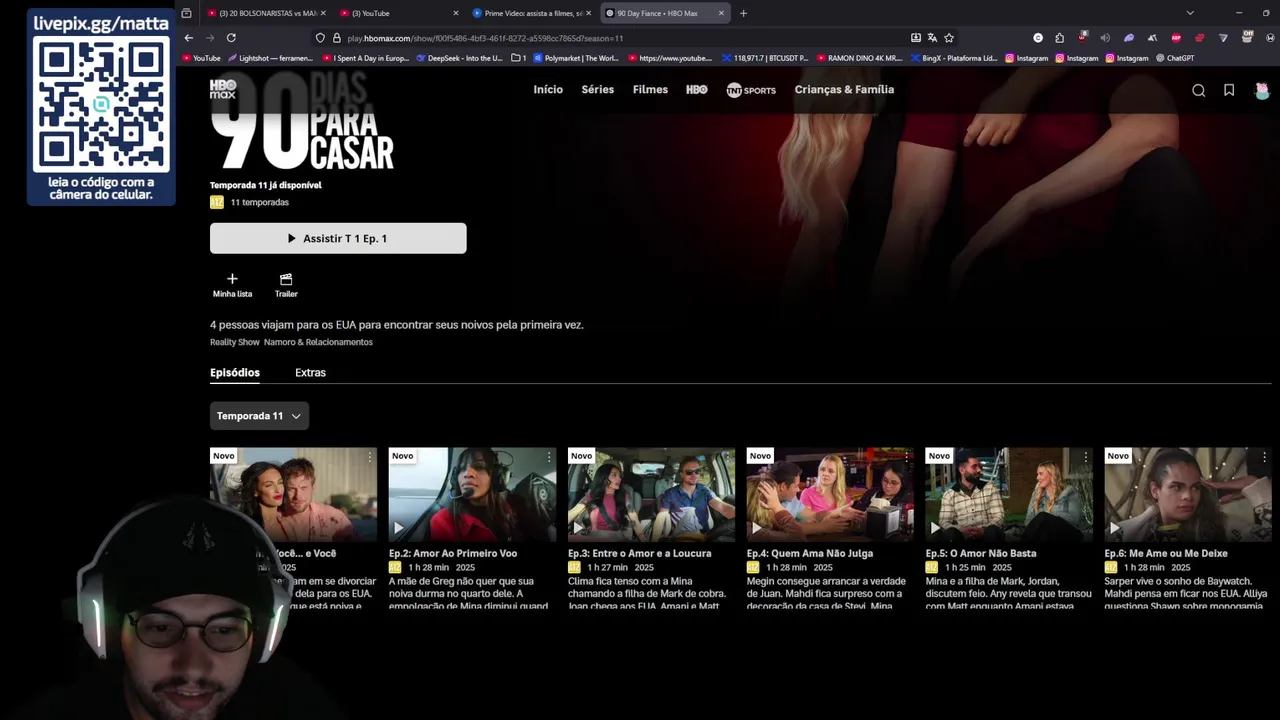This screenshot has width=1280, height=720.
Task: Open Crianças & Família section
Action: [844, 90]
